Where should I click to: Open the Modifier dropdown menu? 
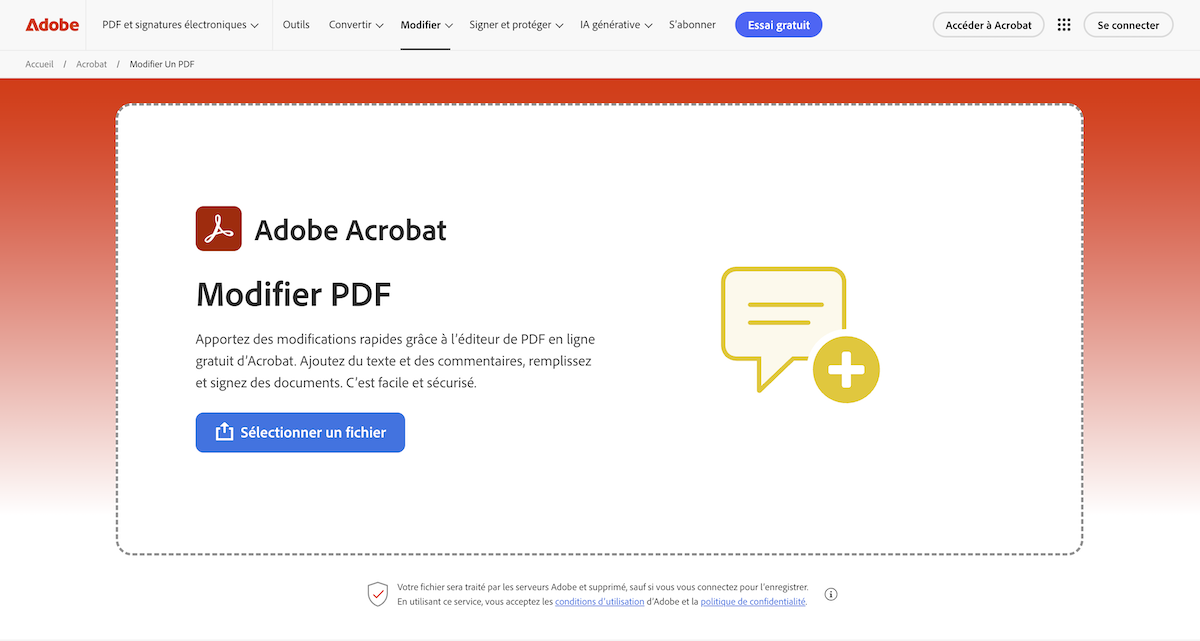coord(426,25)
